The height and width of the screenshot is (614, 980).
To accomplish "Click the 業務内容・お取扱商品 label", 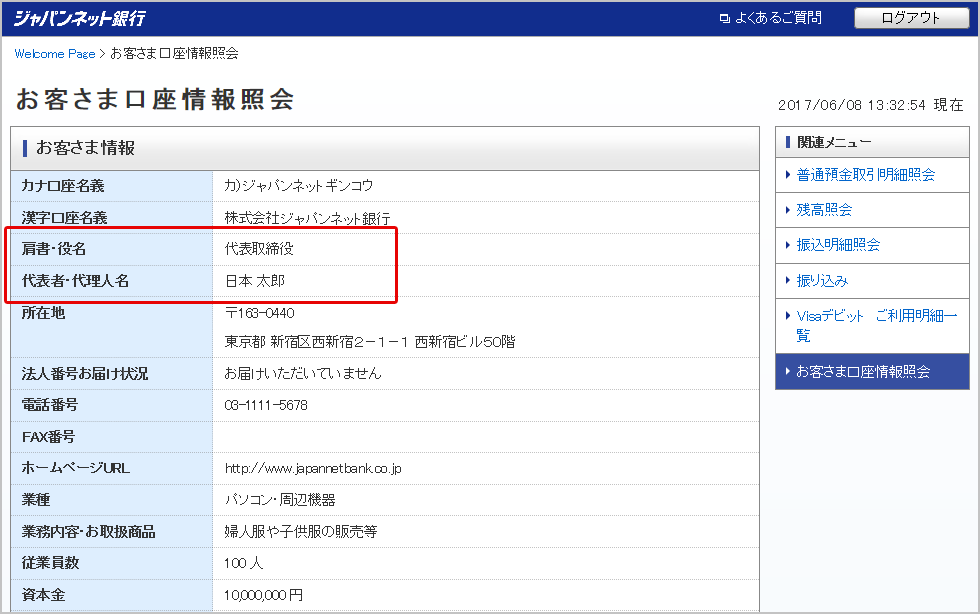I will tap(89, 532).
